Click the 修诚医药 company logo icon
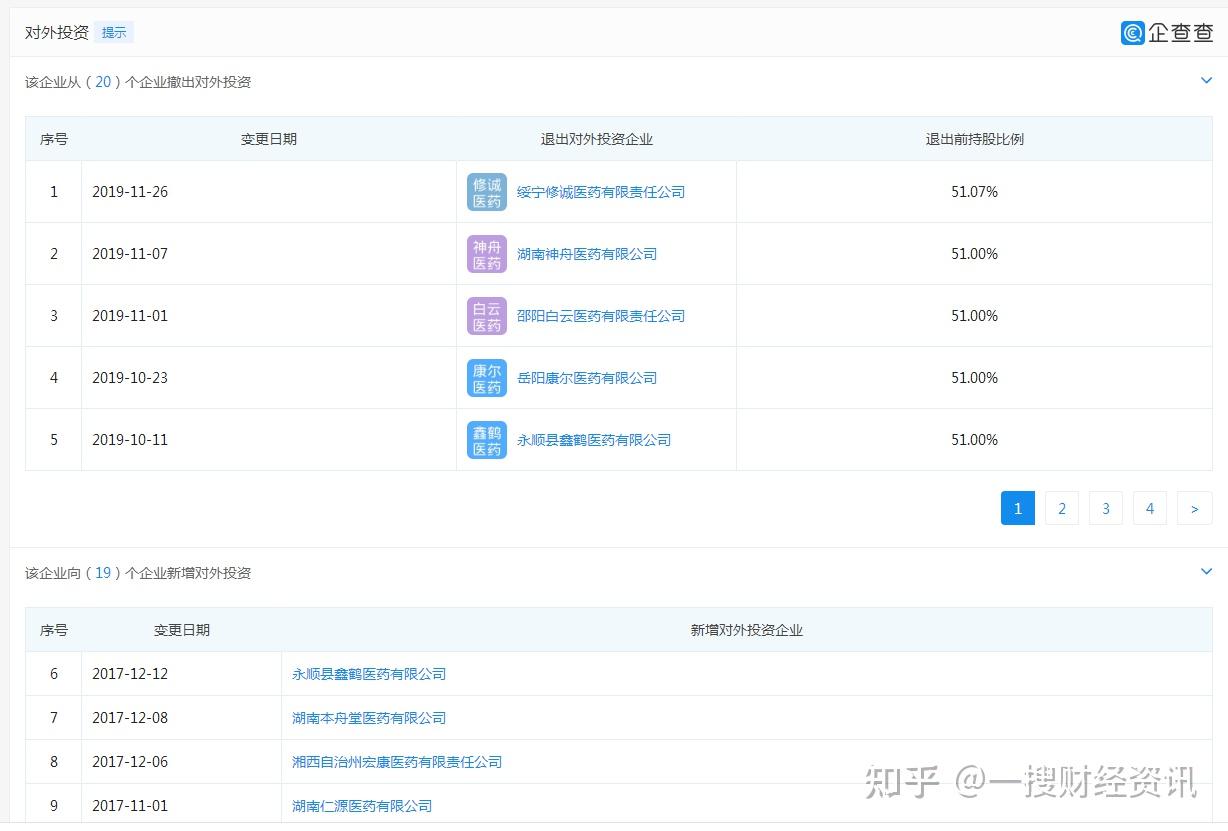 point(487,192)
